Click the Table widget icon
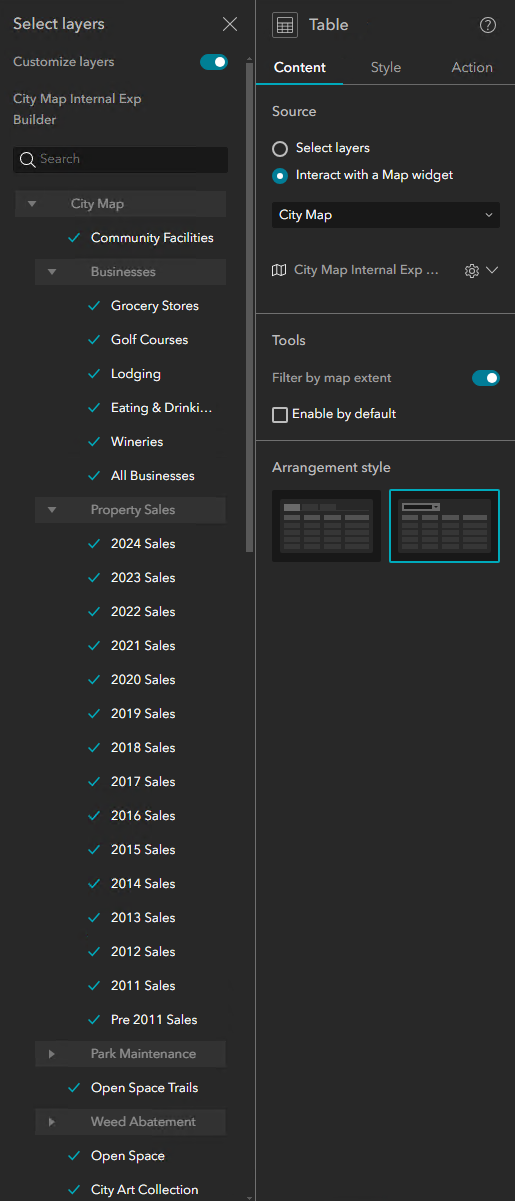Viewport: 515px width, 1201px height. [x=285, y=25]
